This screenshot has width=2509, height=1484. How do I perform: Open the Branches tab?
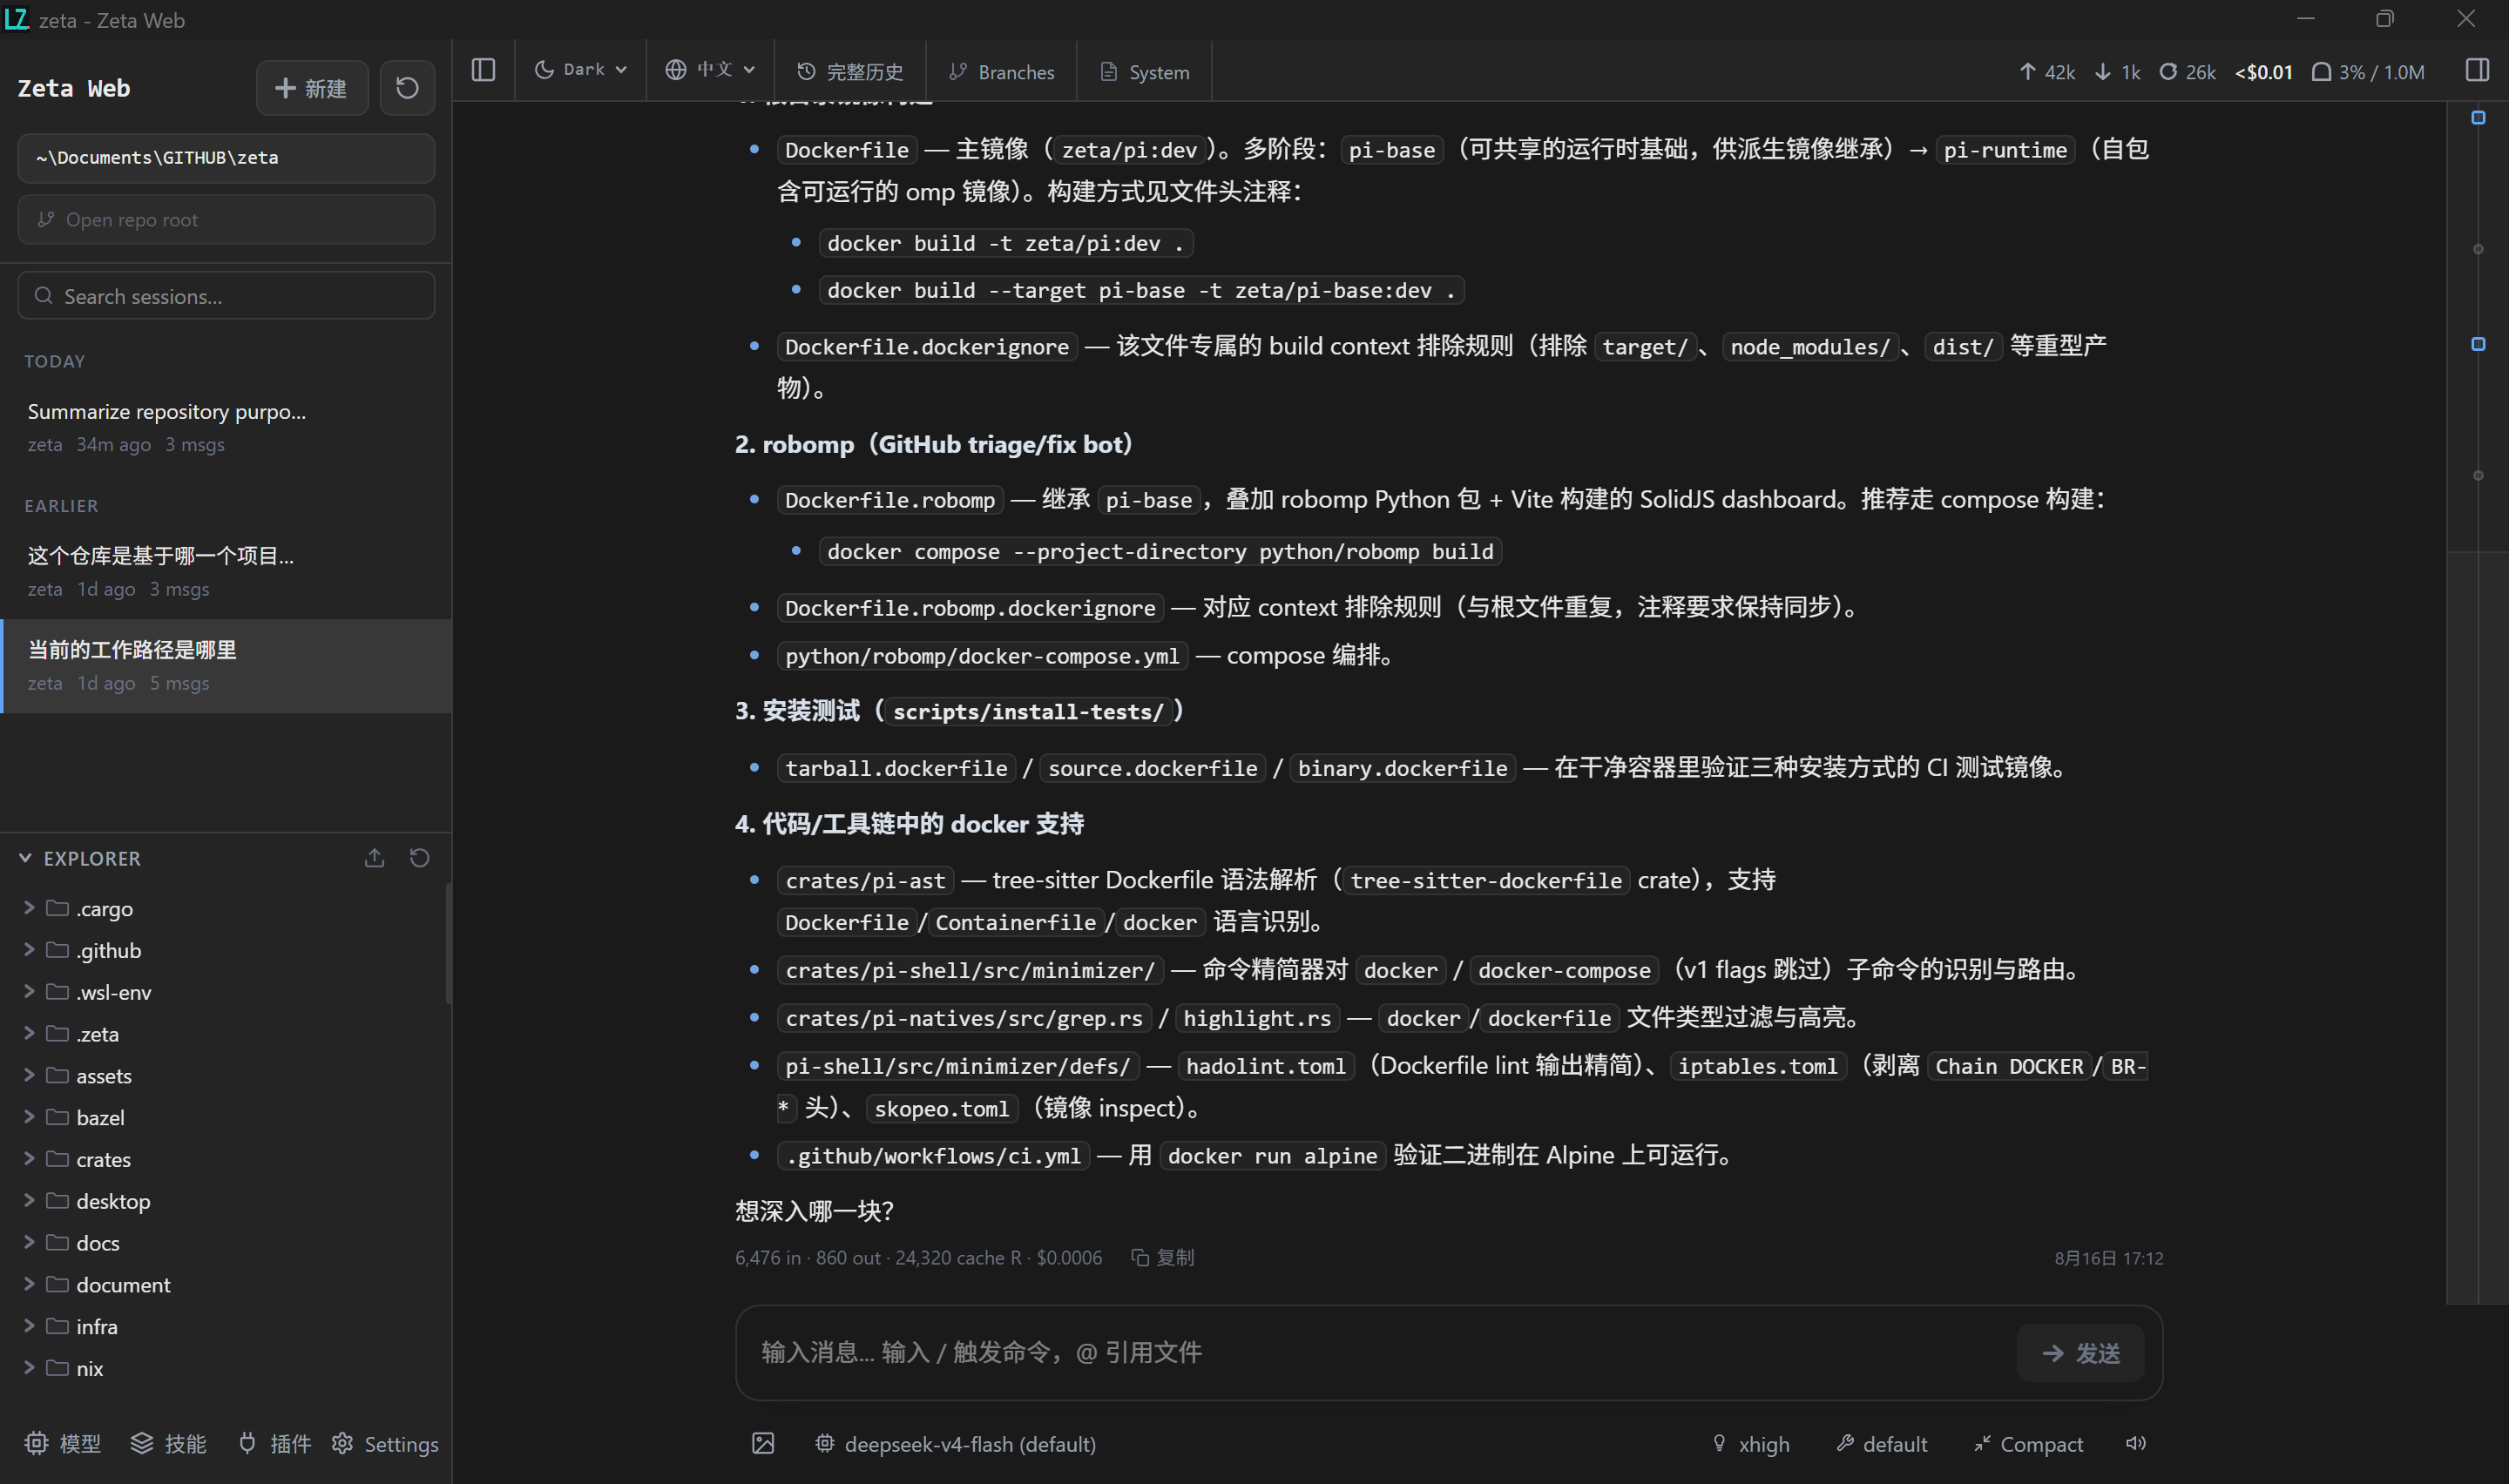[x=1001, y=72]
